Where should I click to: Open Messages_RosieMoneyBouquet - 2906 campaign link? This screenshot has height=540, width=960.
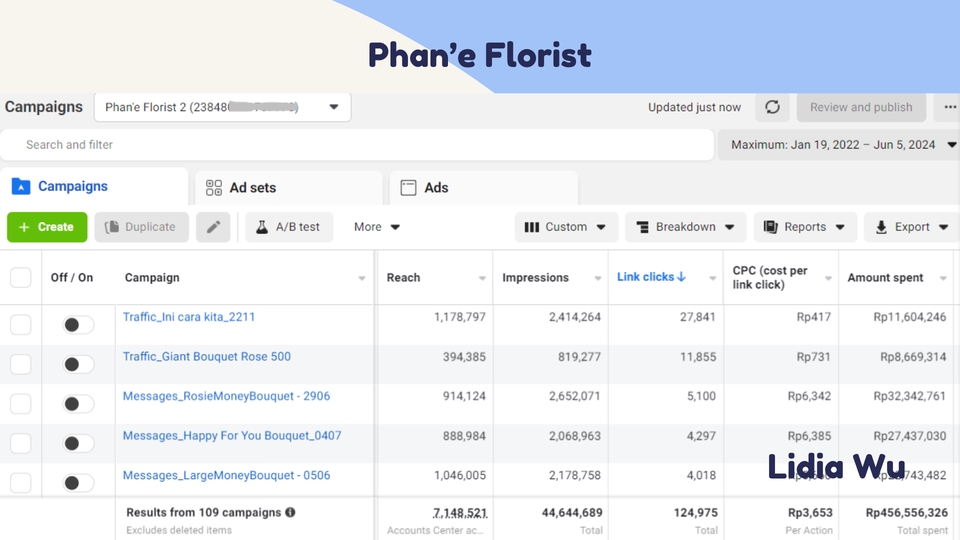(227, 396)
